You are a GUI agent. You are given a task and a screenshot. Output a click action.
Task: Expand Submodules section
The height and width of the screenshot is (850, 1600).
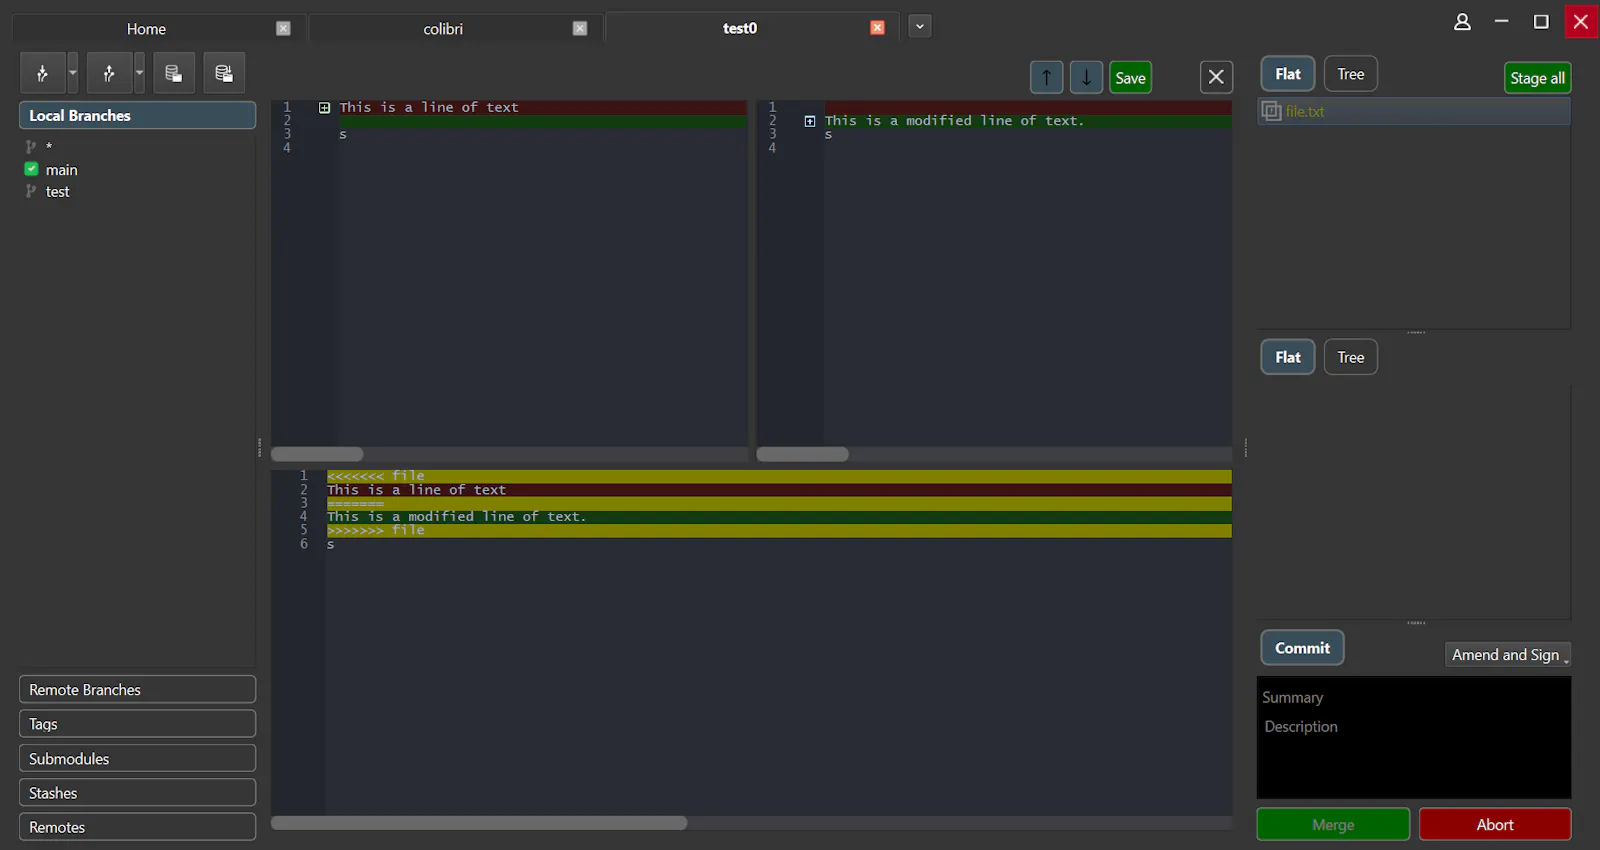(x=137, y=758)
